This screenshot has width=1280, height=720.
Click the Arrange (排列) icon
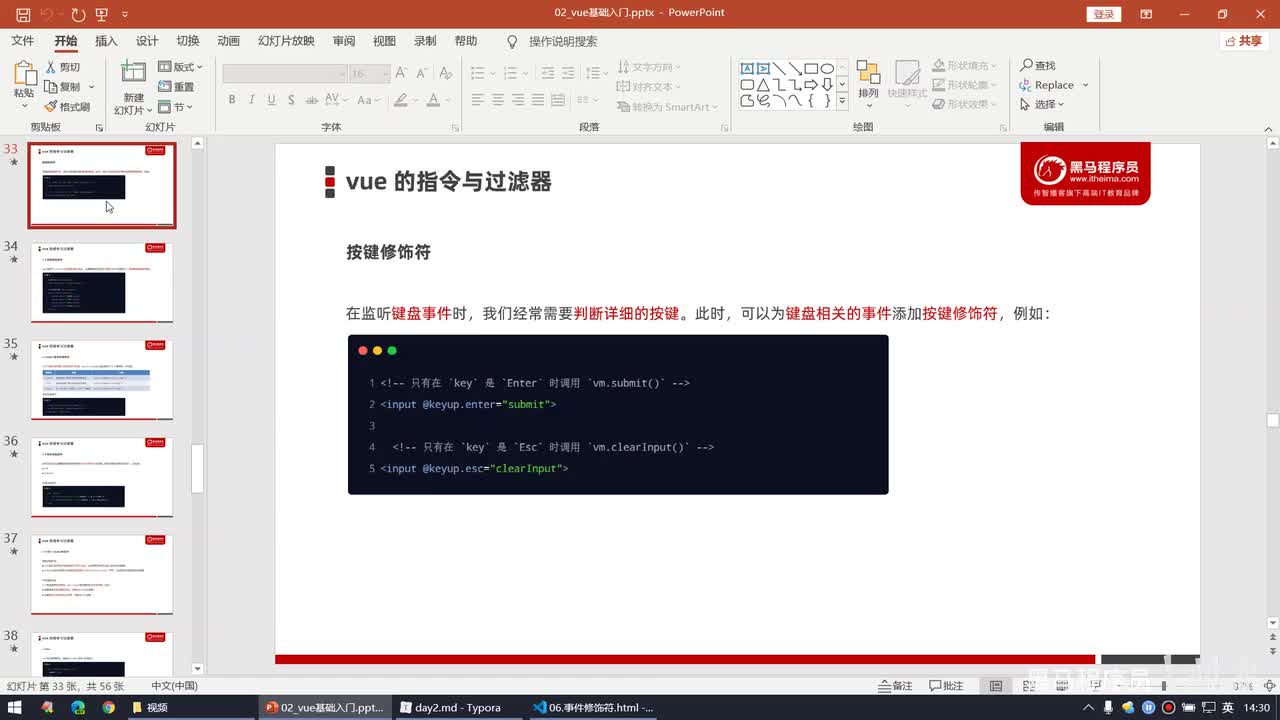pos(868,74)
